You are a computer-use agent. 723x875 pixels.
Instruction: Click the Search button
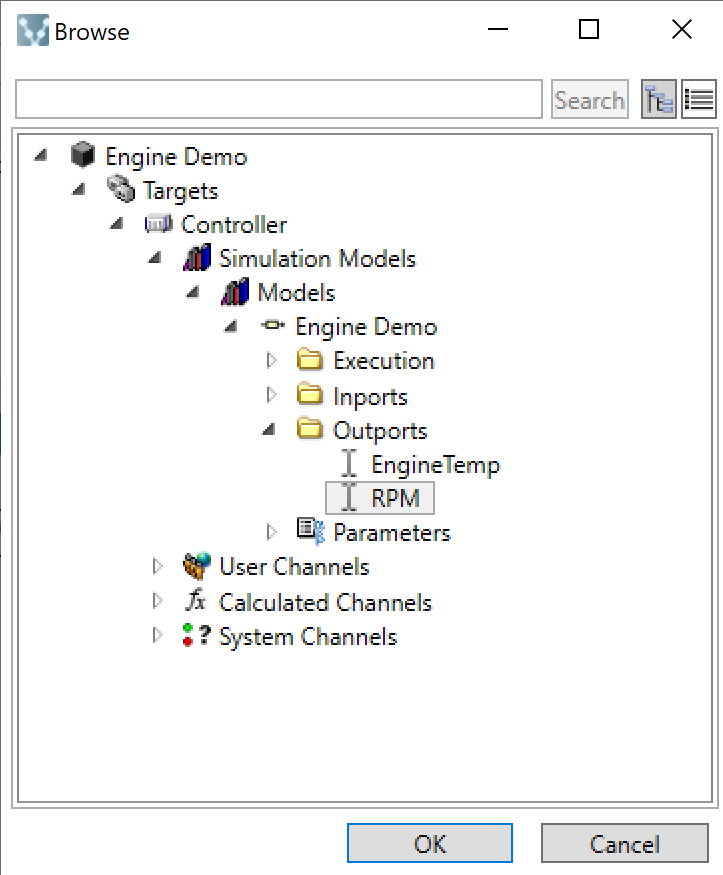click(x=589, y=99)
